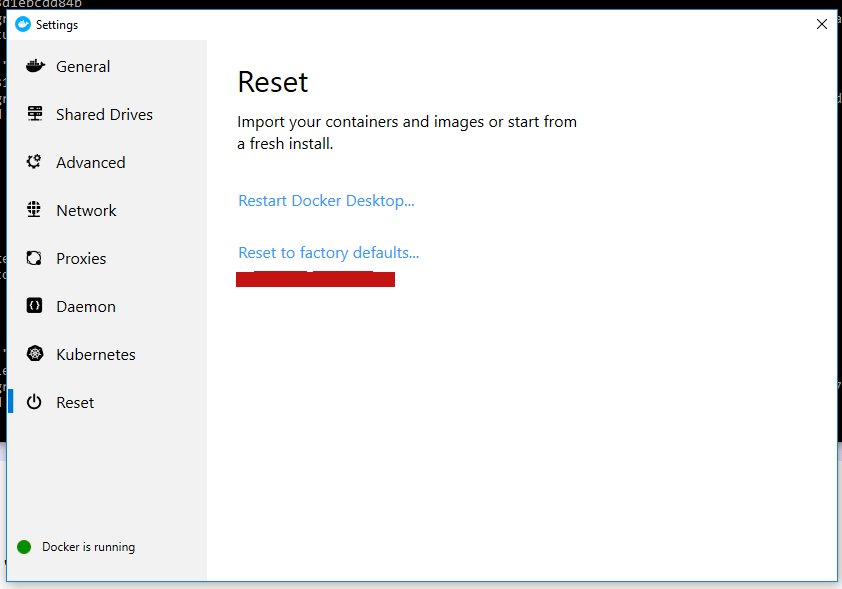Close the Settings window
842x589 pixels.
tap(822, 24)
